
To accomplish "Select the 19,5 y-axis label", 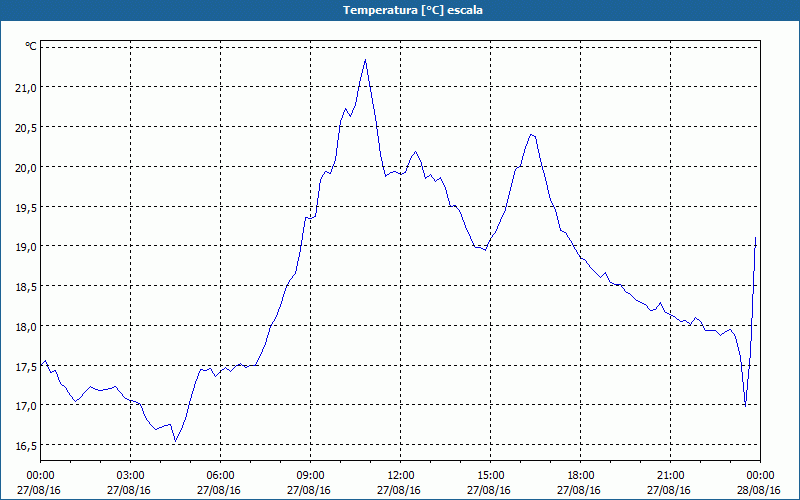I will 26,207.
